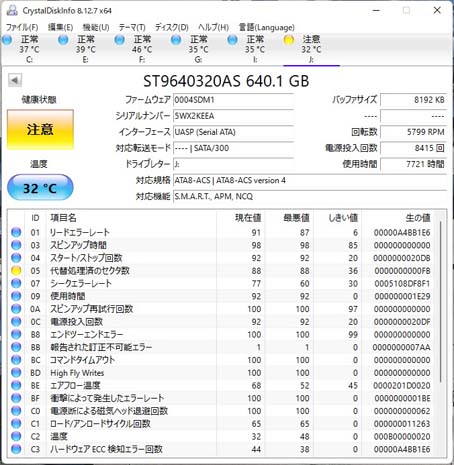Click raw value 0005108DF8F1
Screen dimensions: 454x465
(x=402, y=283)
